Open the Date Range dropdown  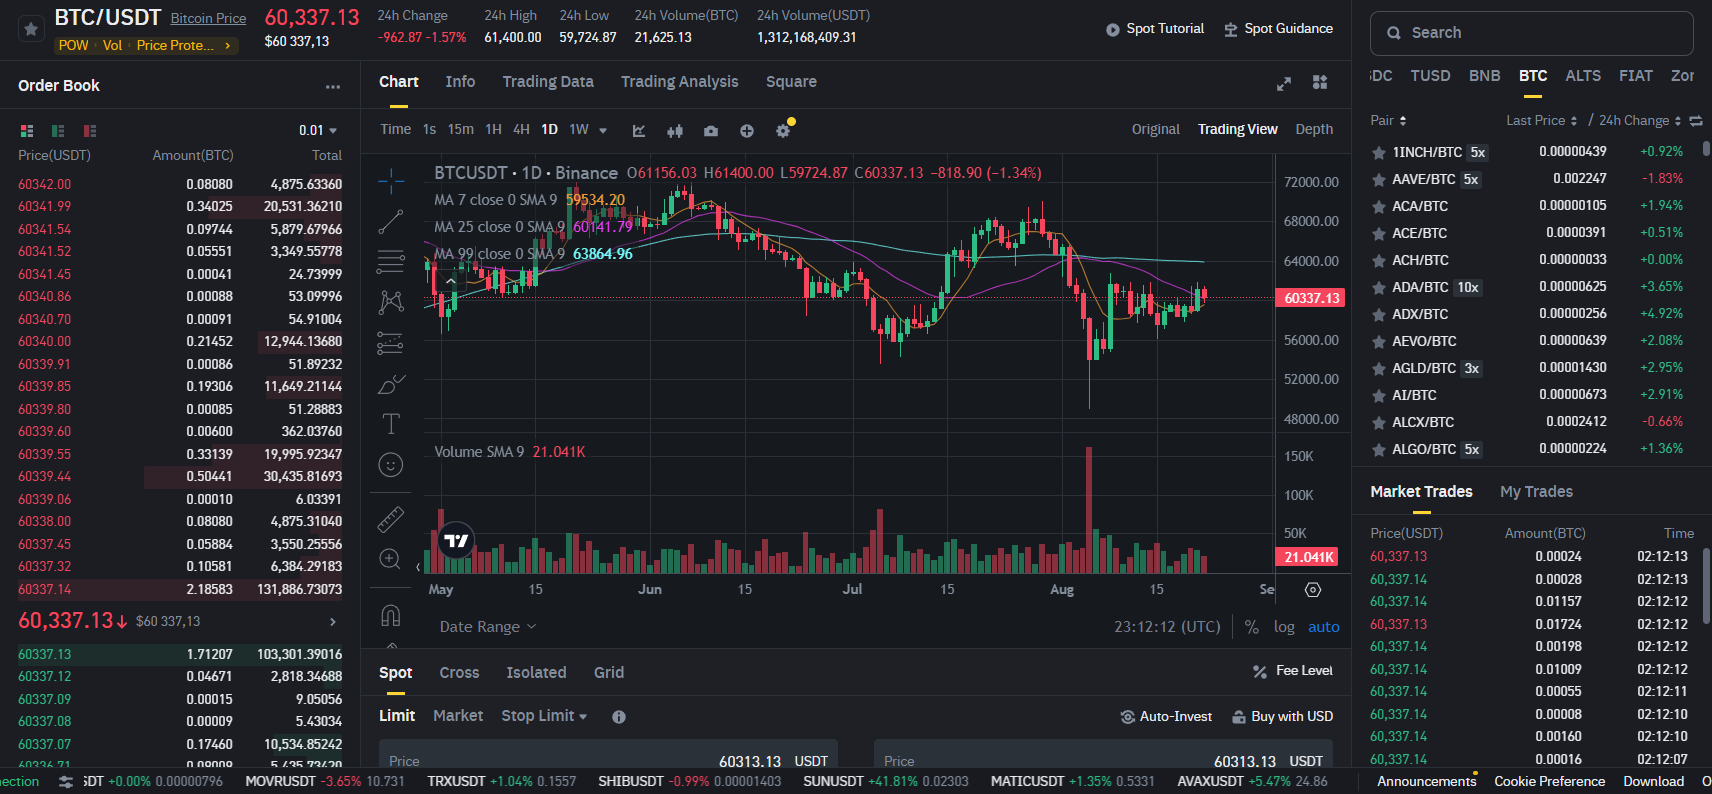488,627
